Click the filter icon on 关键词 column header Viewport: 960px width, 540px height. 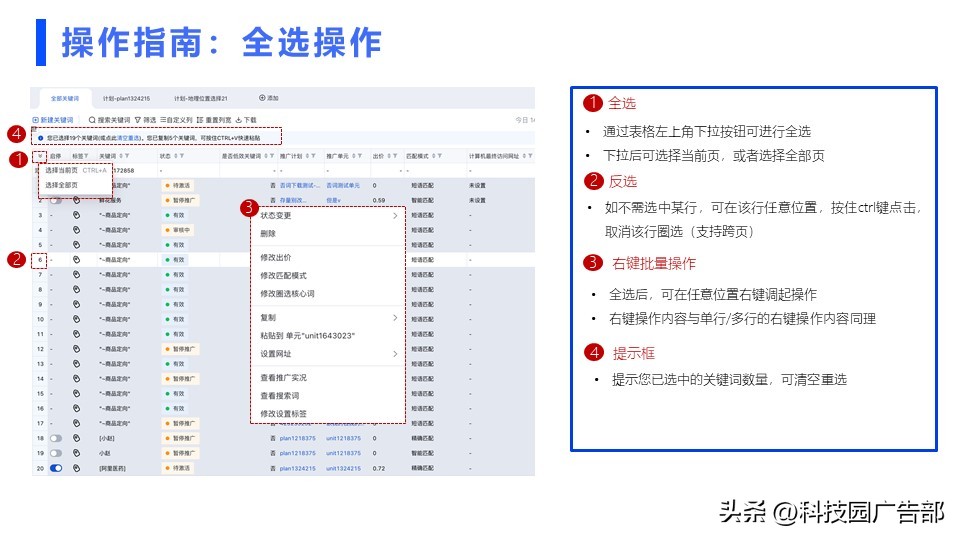(x=127, y=156)
